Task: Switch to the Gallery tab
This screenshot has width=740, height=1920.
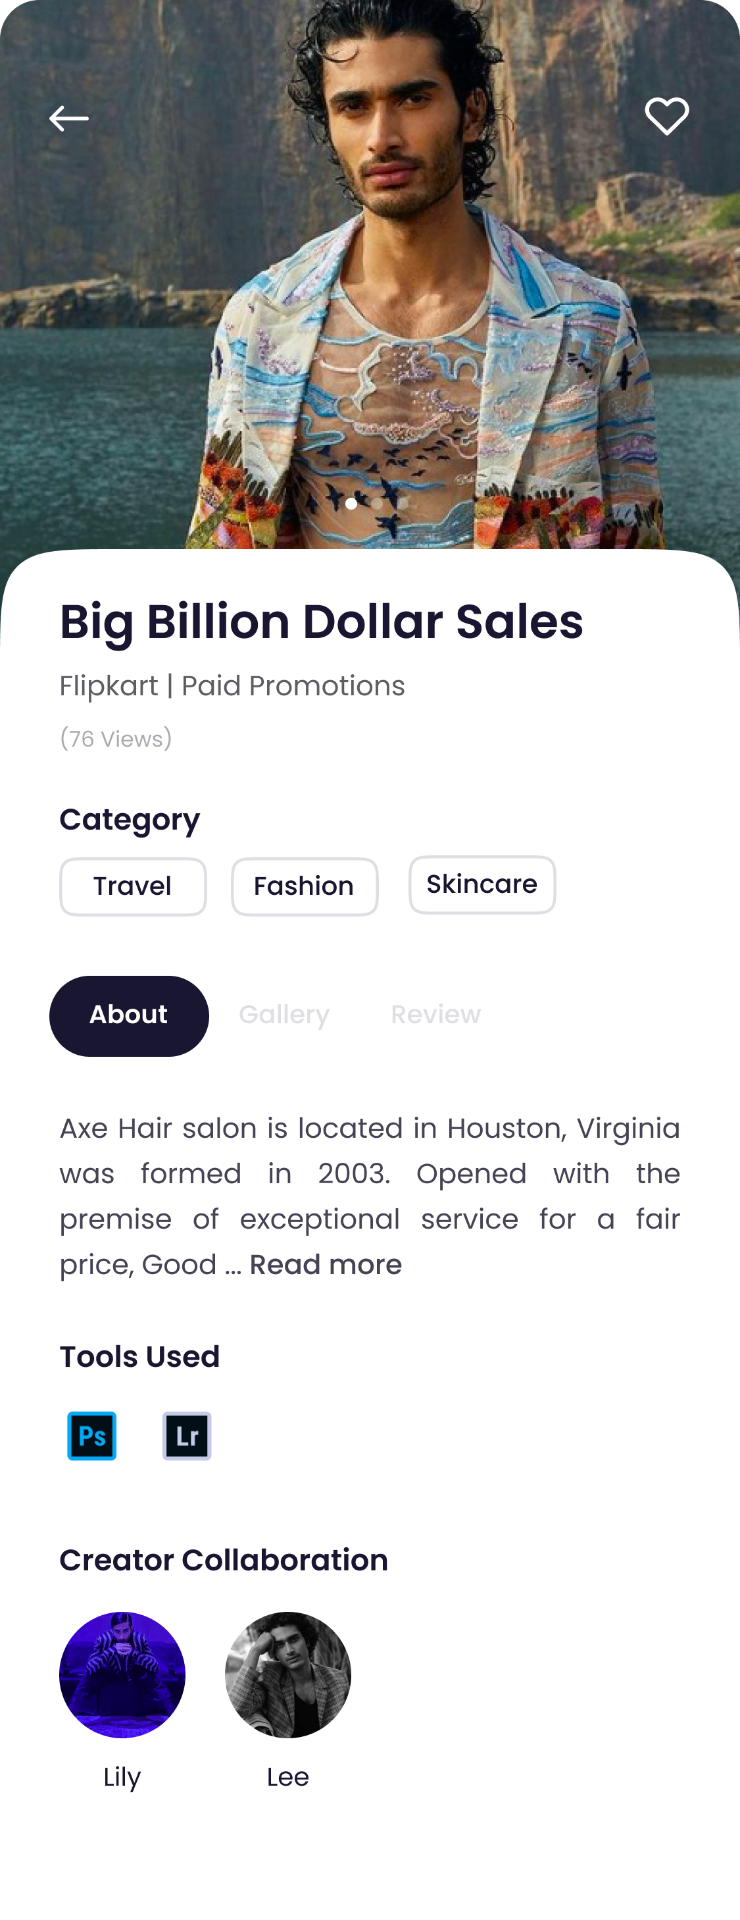Action: tap(284, 1015)
